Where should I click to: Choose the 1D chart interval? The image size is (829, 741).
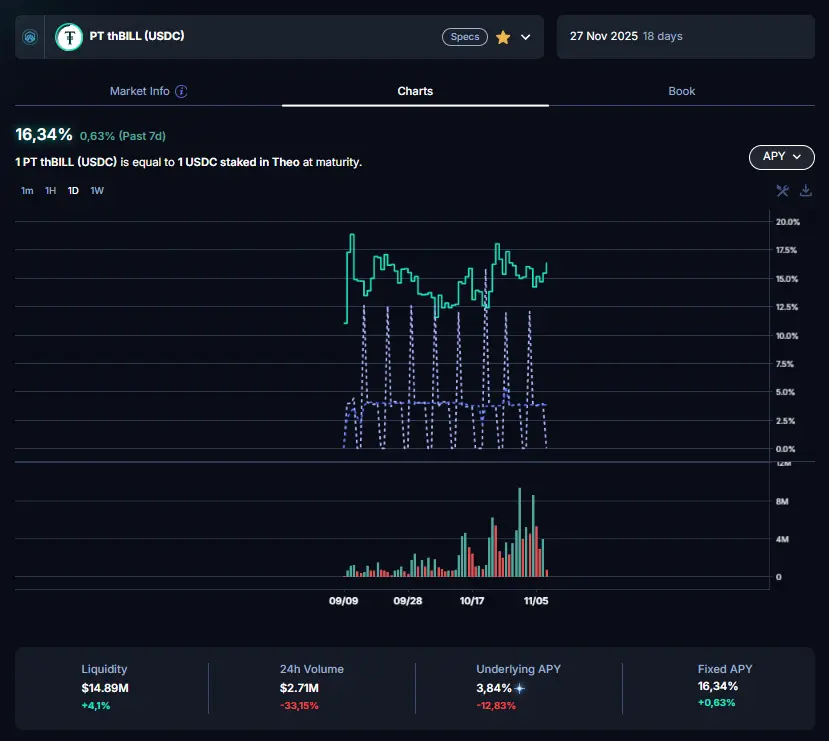point(73,191)
